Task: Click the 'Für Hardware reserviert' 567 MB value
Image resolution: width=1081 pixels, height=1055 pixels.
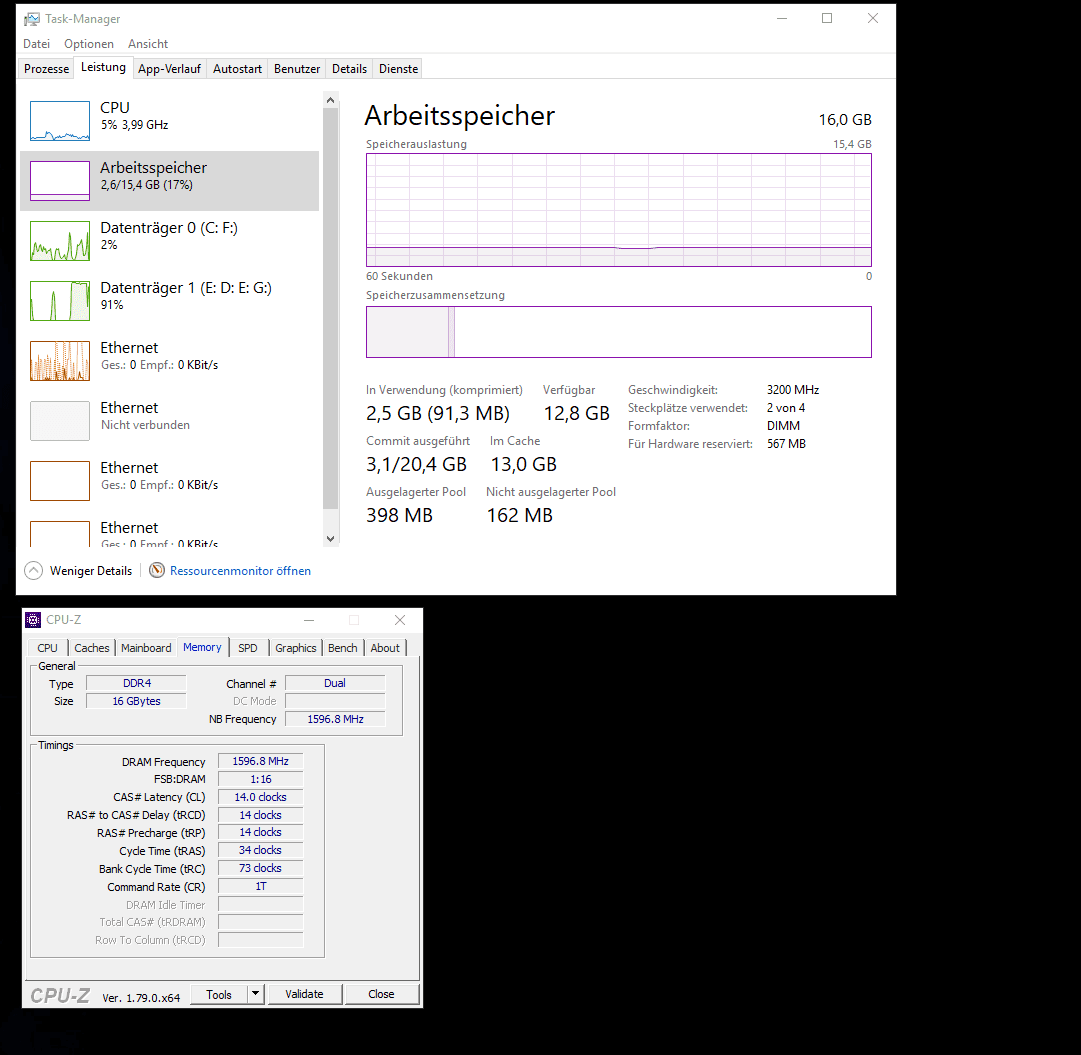Action: point(786,443)
